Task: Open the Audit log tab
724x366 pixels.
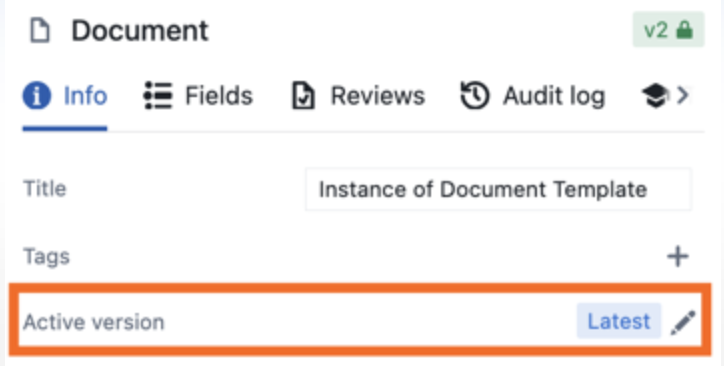Action: coord(532,96)
